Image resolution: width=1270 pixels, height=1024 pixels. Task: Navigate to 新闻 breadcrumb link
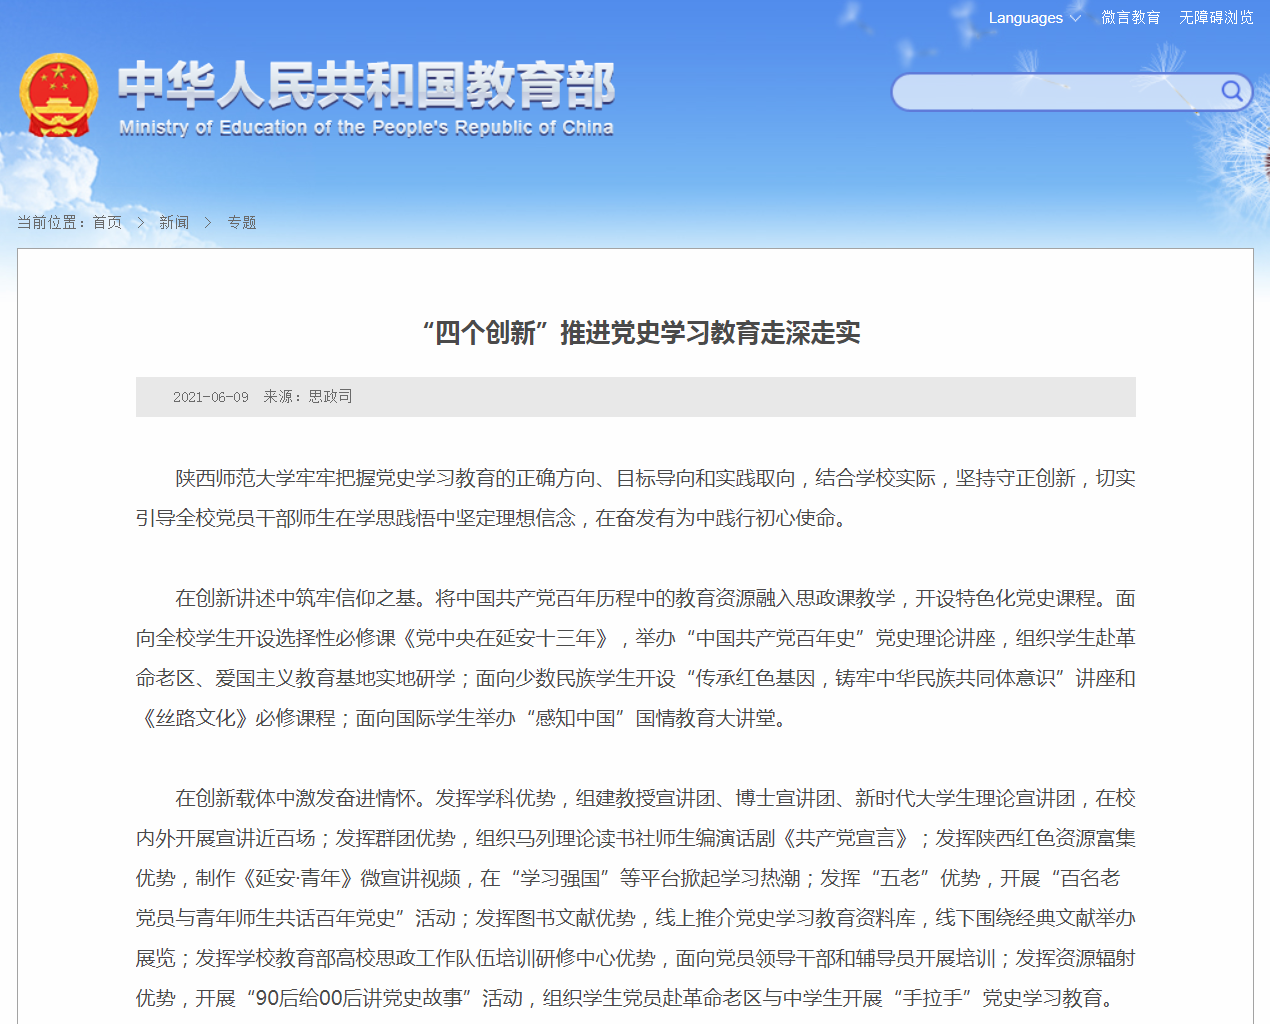pos(174,223)
